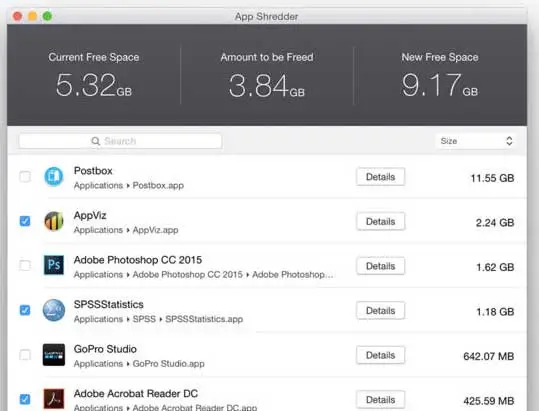Select the SPSSStatistics app name

(109, 304)
